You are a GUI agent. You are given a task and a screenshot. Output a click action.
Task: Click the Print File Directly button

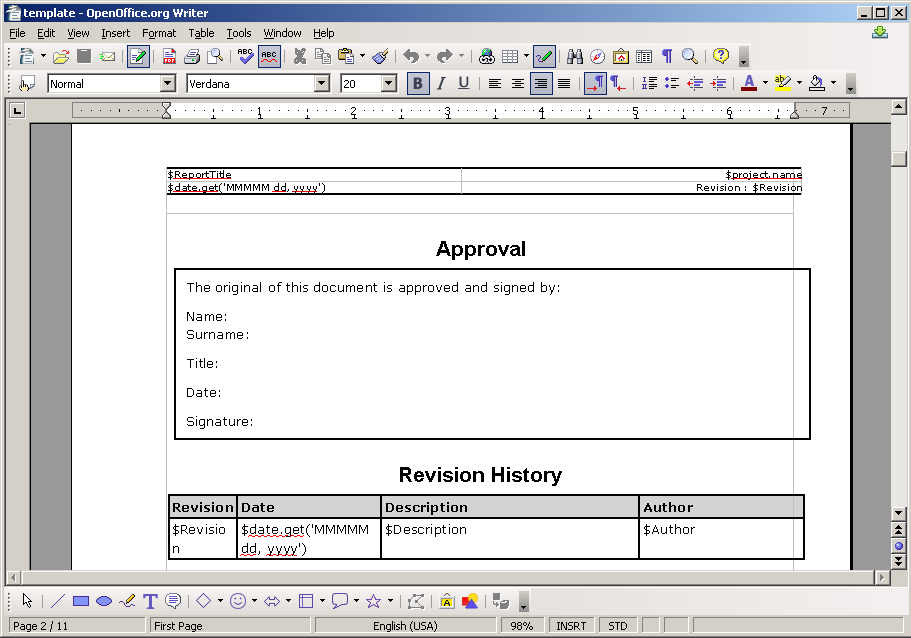[190, 56]
